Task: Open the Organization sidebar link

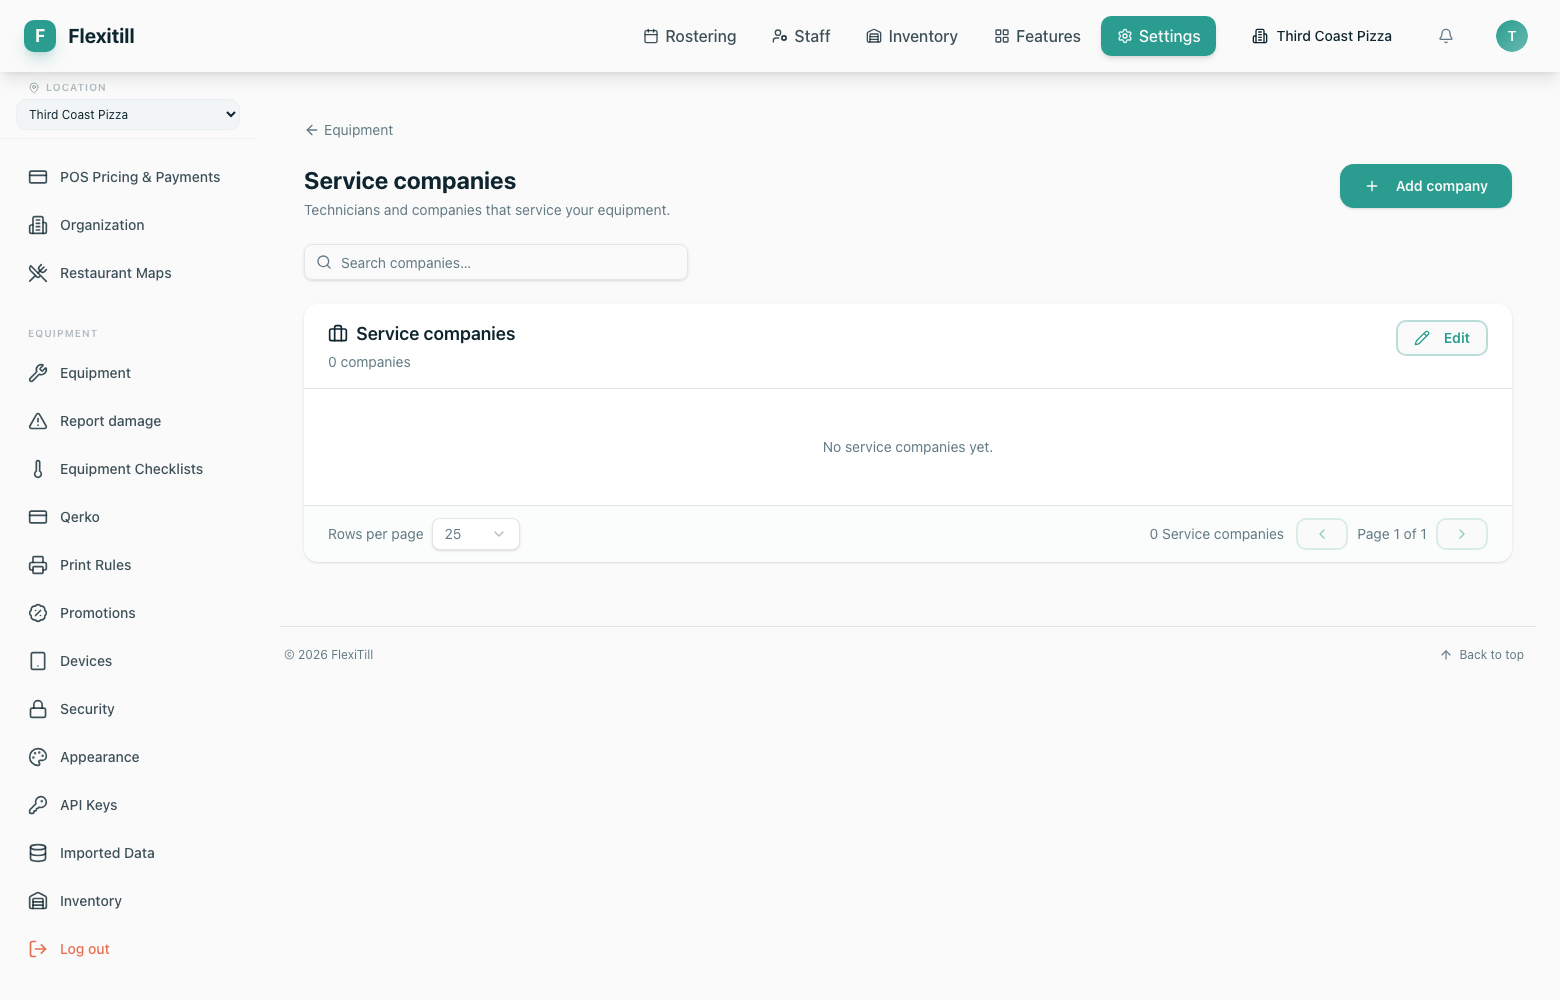Action: click(x=128, y=225)
